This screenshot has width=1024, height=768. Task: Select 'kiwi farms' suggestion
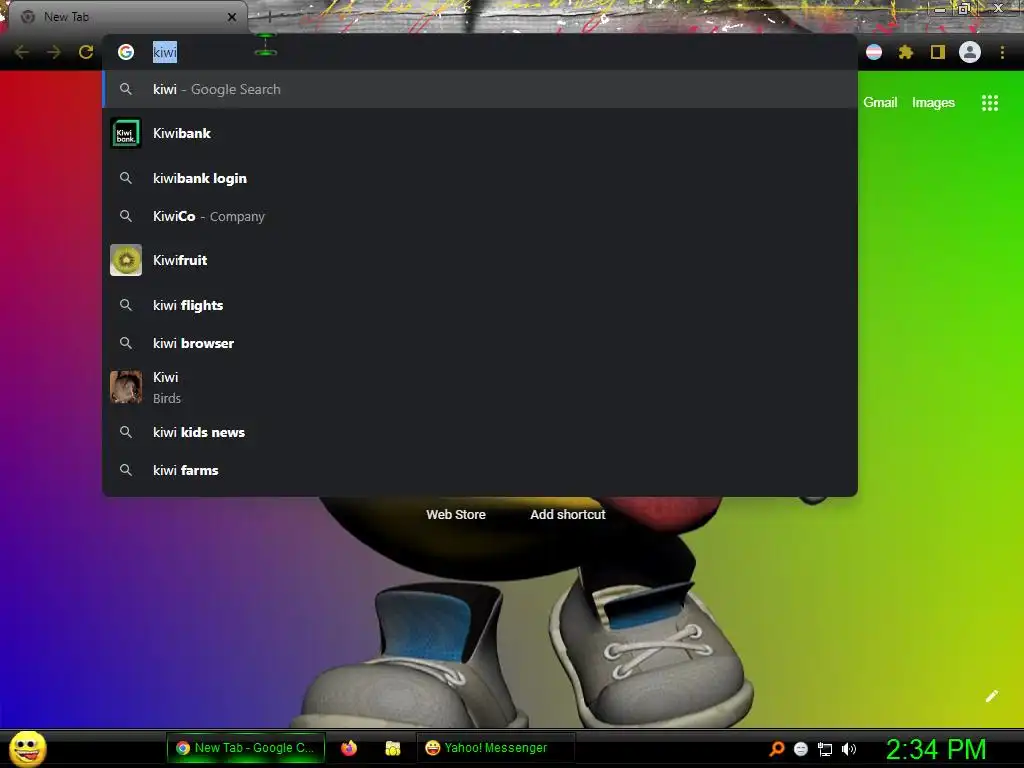click(479, 470)
